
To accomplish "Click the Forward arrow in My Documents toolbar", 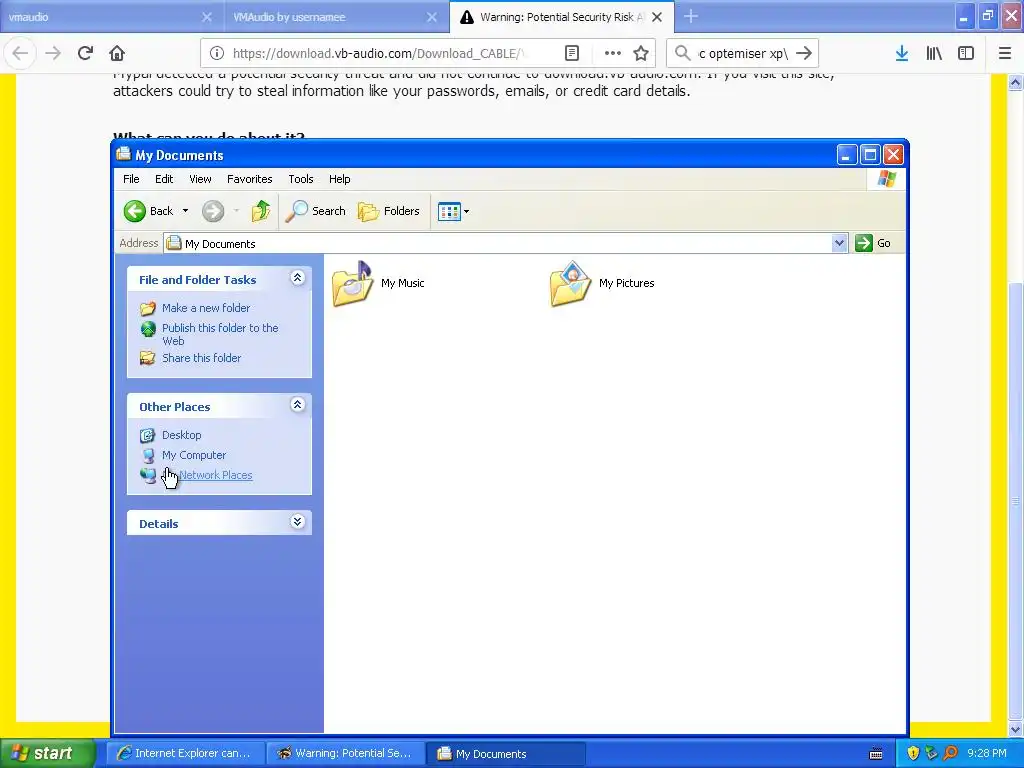I will [213, 211].
